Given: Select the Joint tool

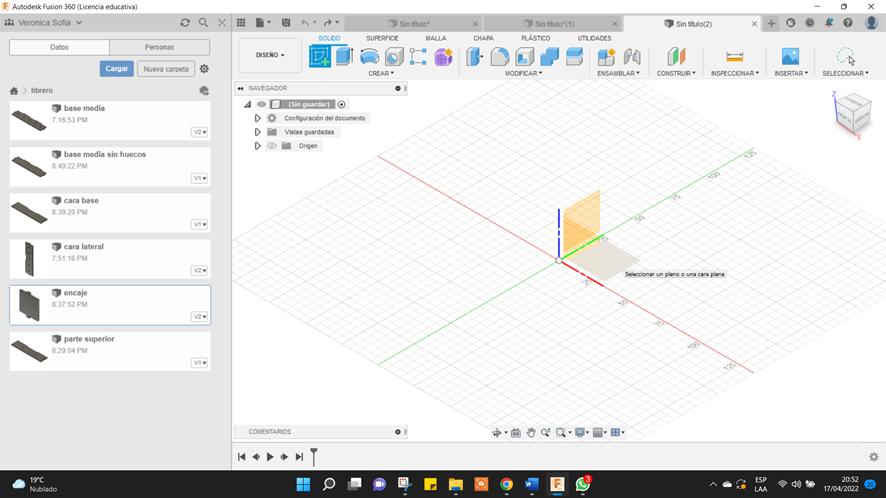Looking at the screenshot, I should point(632,57).
